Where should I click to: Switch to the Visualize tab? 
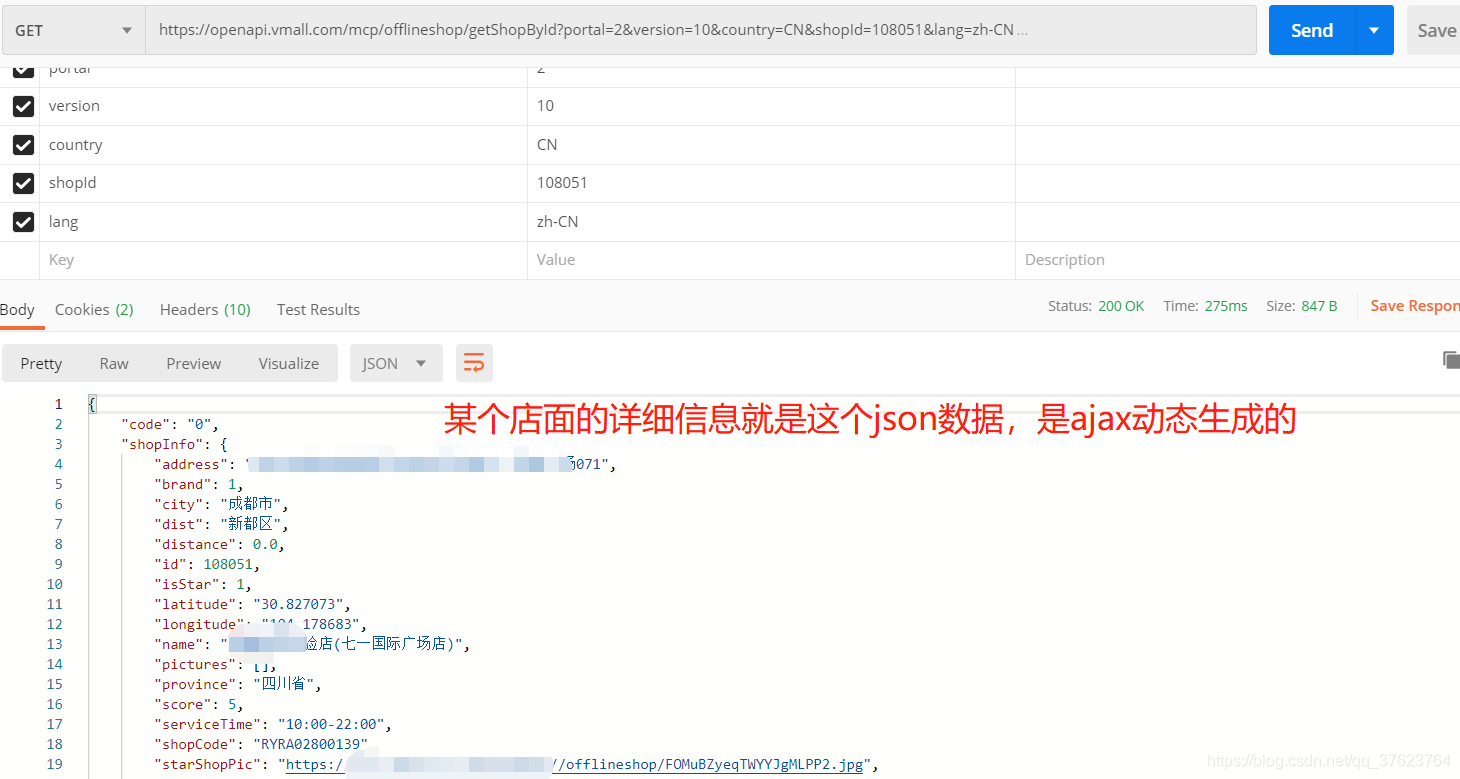click(288, 362)
